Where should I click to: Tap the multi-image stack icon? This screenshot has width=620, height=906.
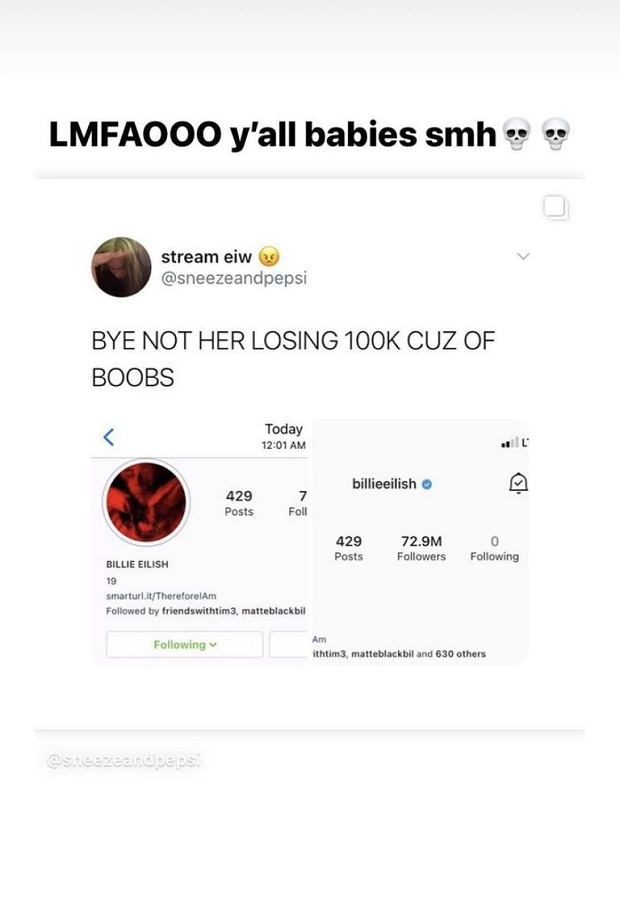556,208
